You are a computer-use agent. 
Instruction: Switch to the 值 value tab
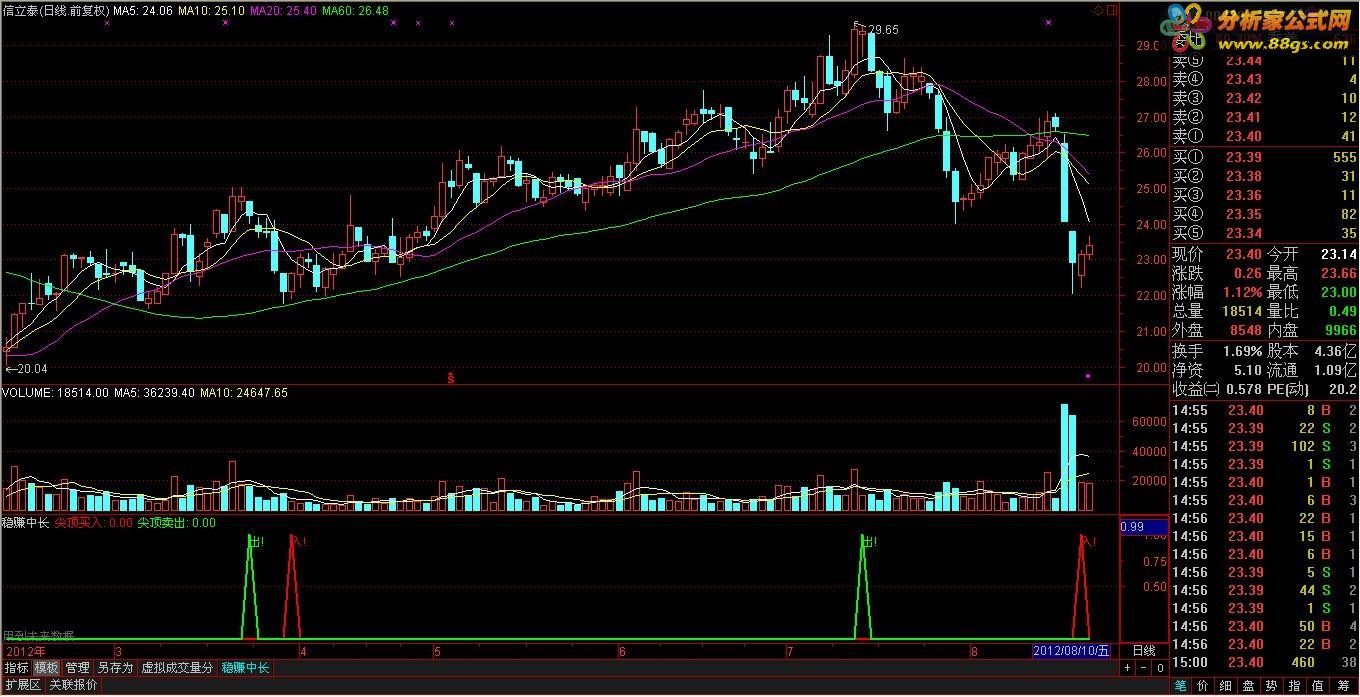point(1318,686)
